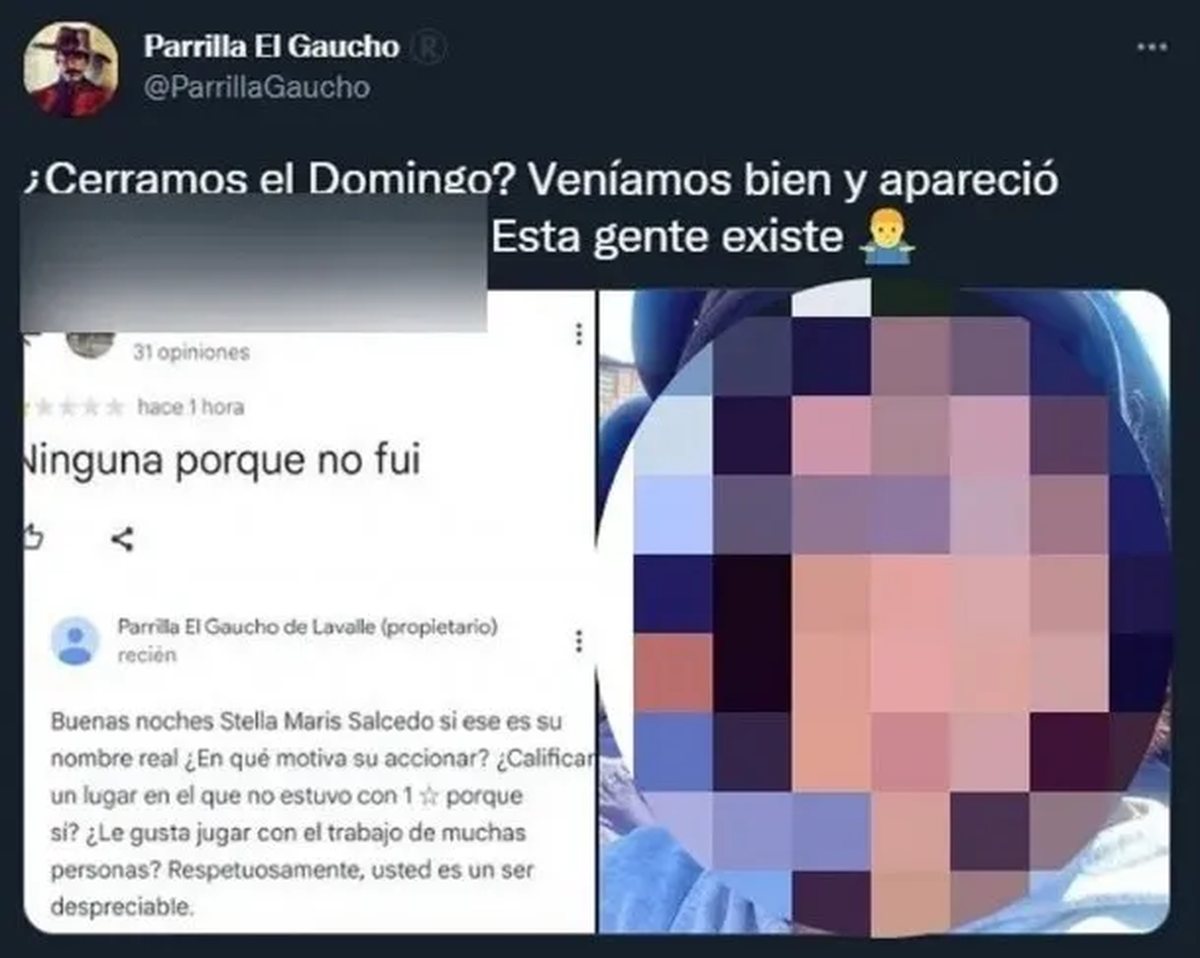Click the thumbs-up like icon on review
The height and width of the screenshot is (958, 1200).
[33, 539]
